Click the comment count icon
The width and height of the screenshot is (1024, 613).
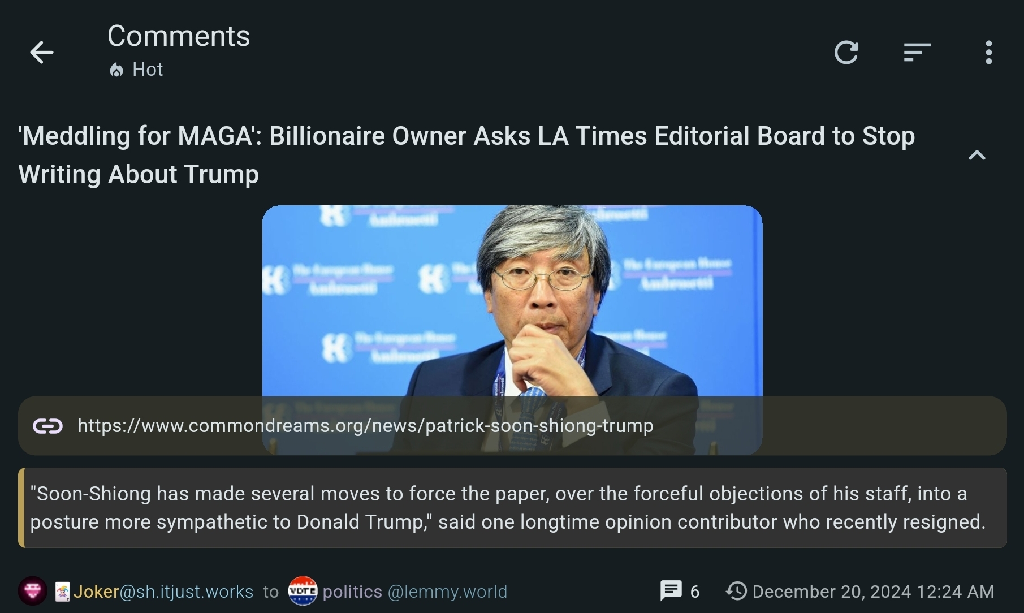671,591
